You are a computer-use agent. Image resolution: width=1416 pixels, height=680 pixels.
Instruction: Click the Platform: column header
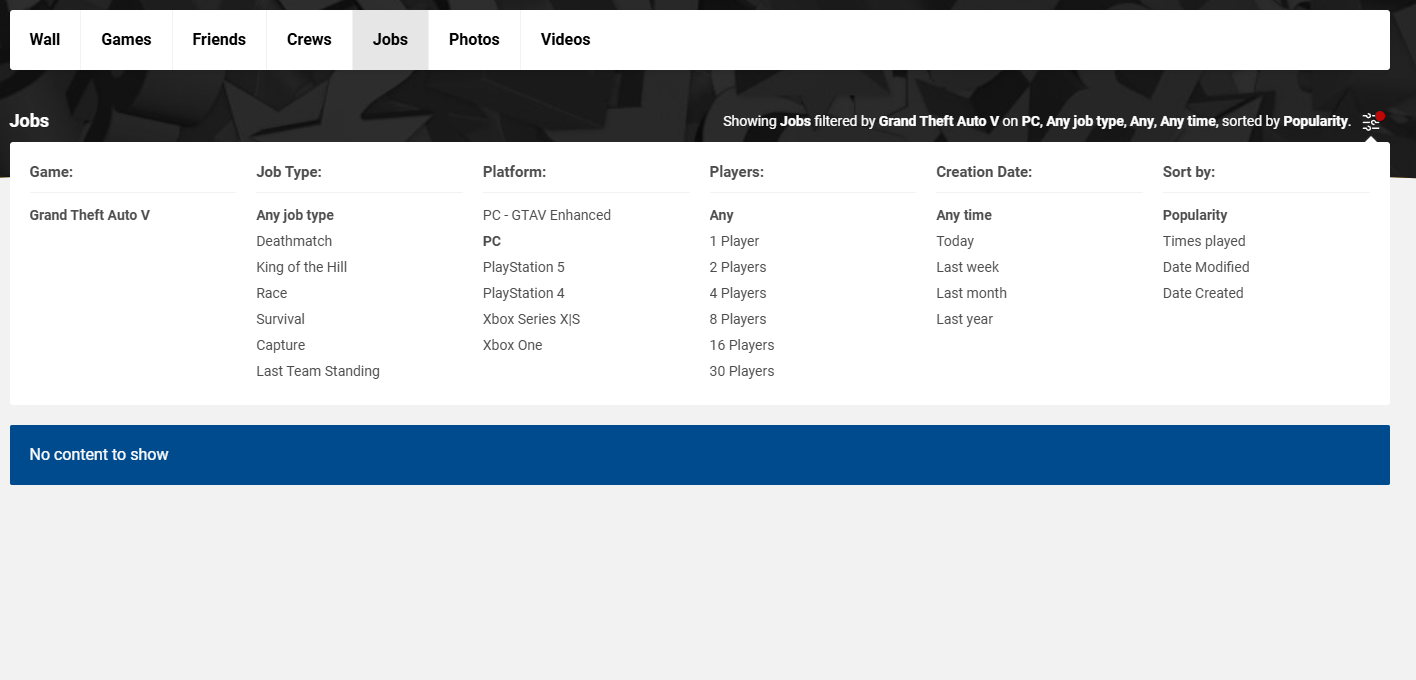(515, 172)
